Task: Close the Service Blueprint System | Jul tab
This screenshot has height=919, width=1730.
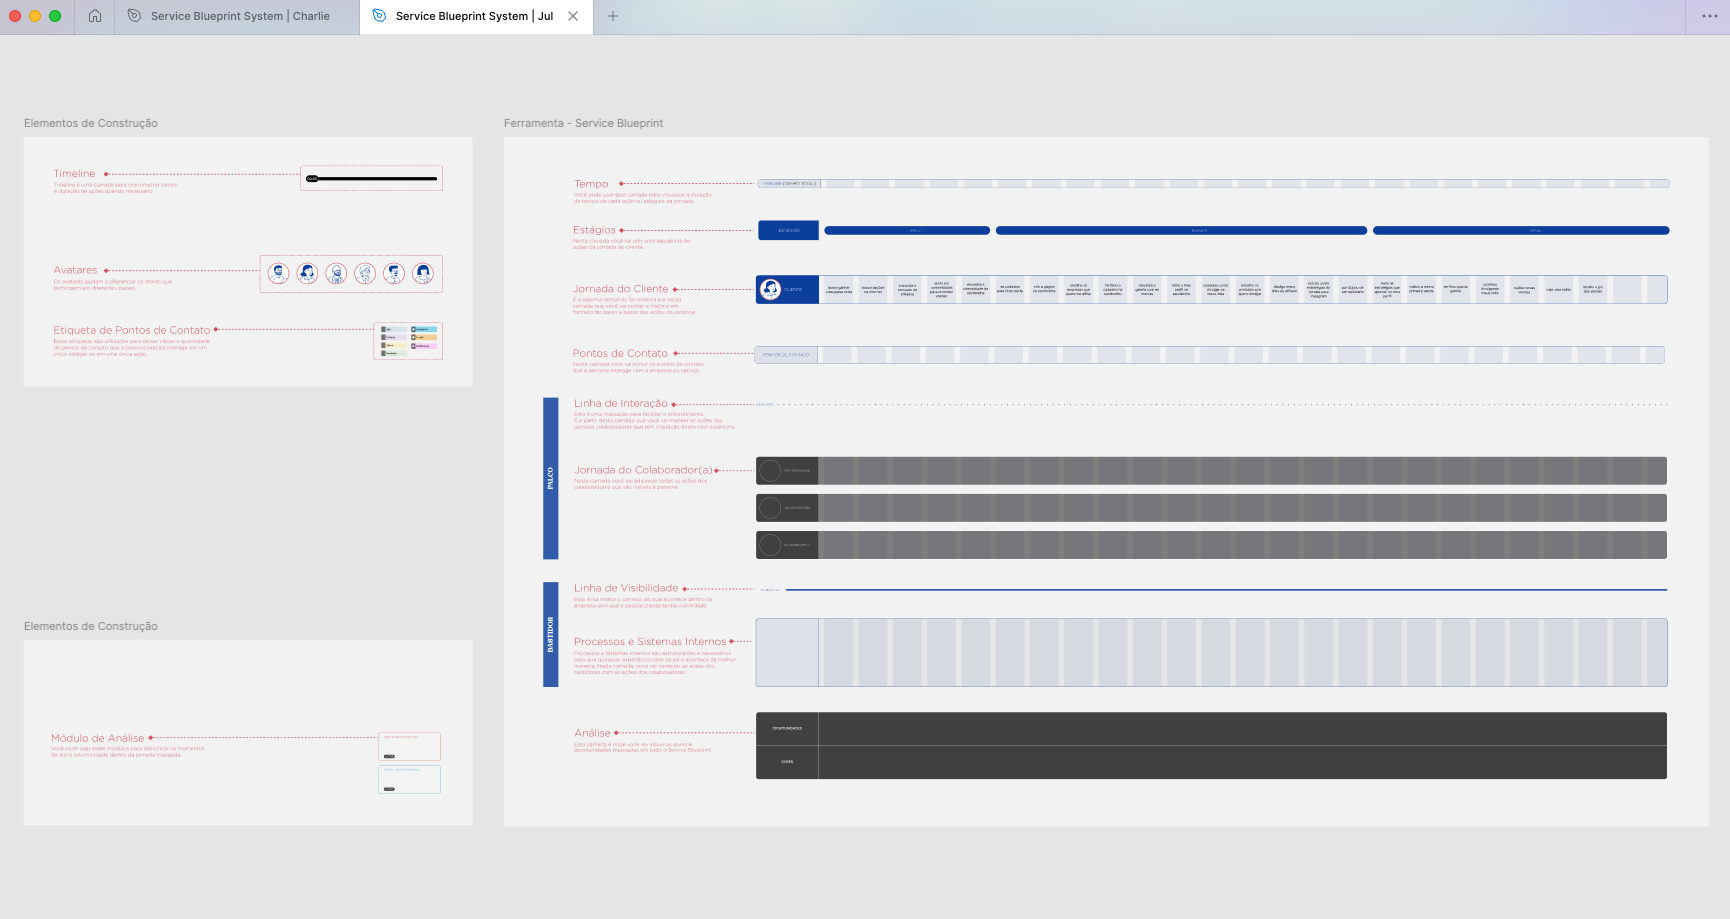Action: coord(573,16)
